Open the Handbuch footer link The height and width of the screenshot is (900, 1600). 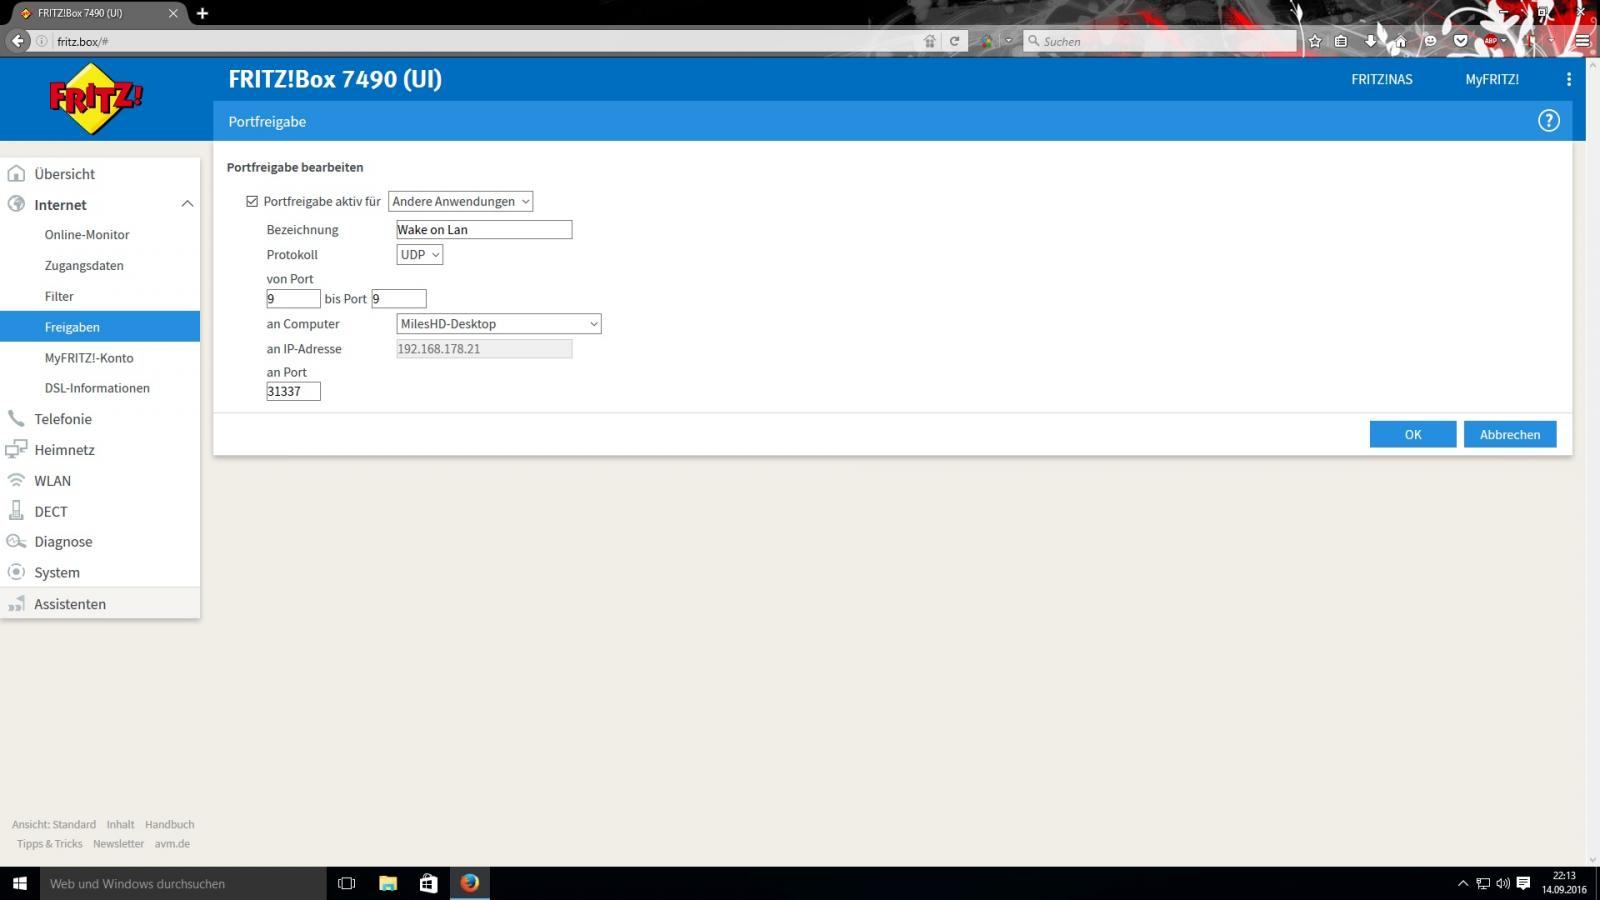(x=170, y=825)
